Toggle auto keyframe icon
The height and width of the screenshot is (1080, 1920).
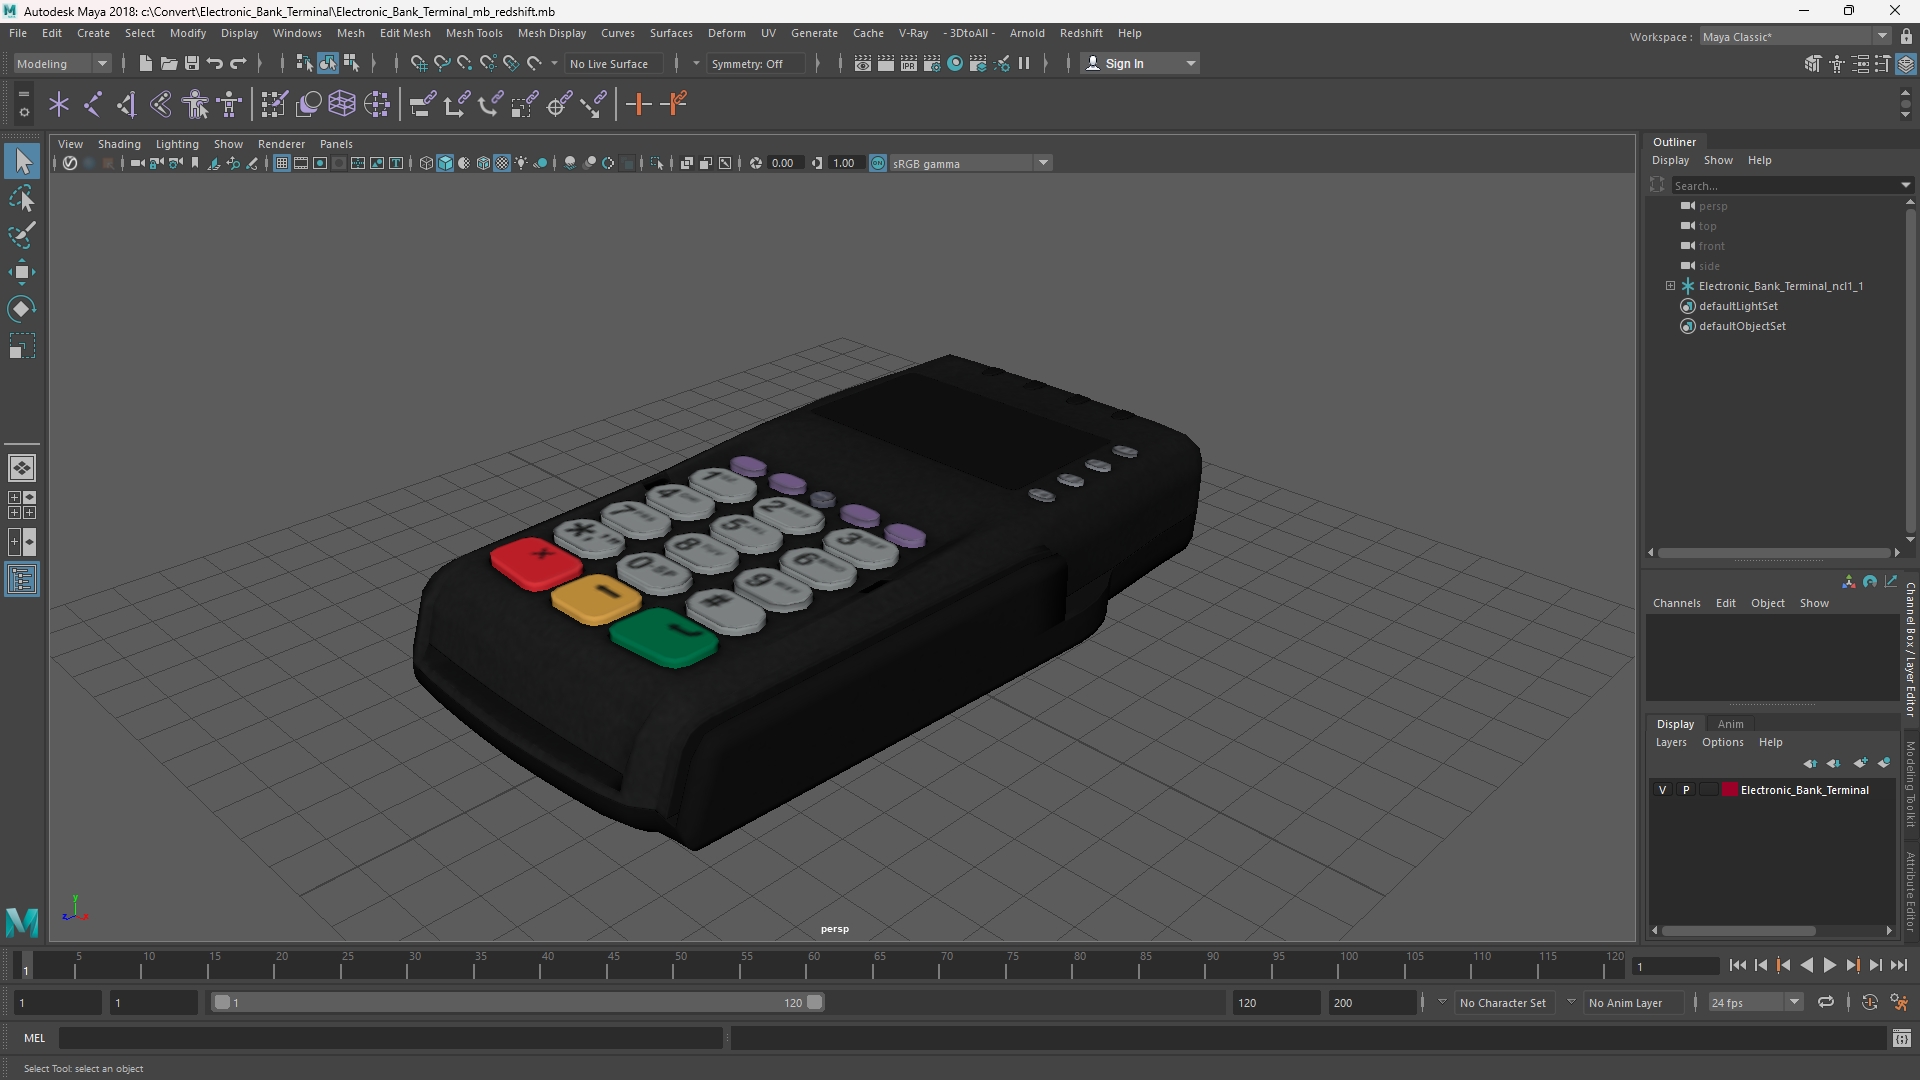point(1869,1002)
